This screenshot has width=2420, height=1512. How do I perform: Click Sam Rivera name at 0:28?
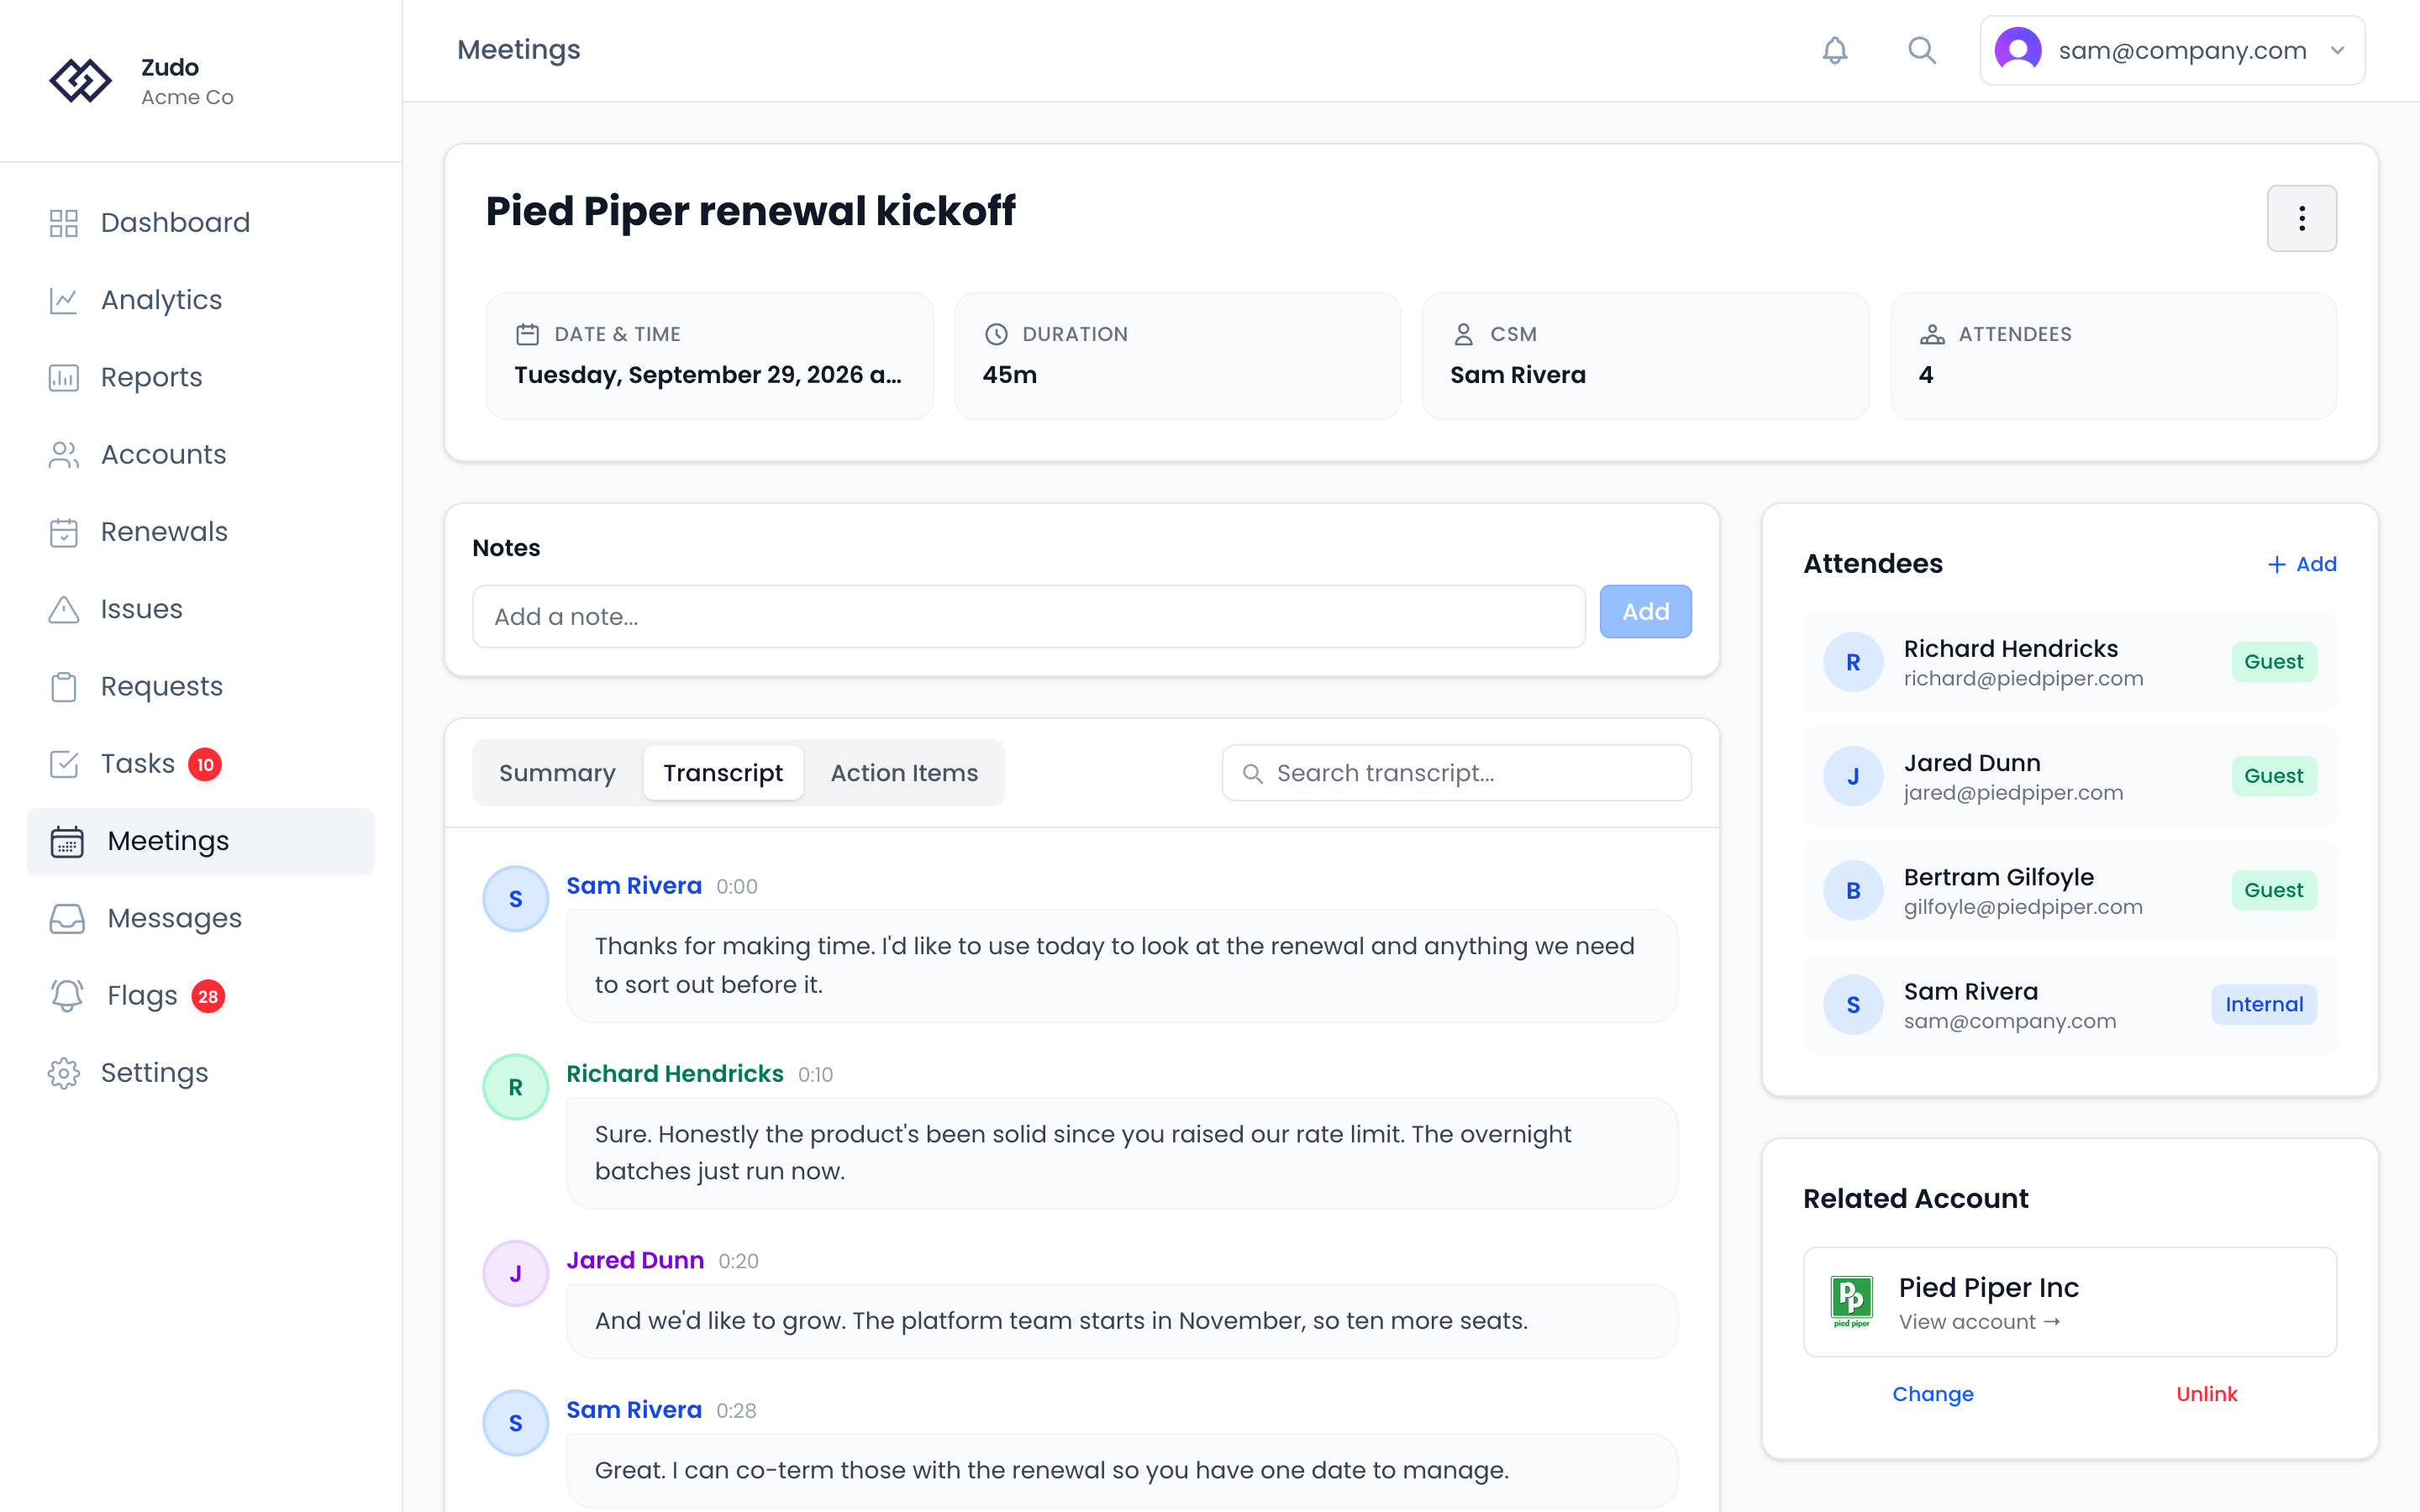point(634,1410)
